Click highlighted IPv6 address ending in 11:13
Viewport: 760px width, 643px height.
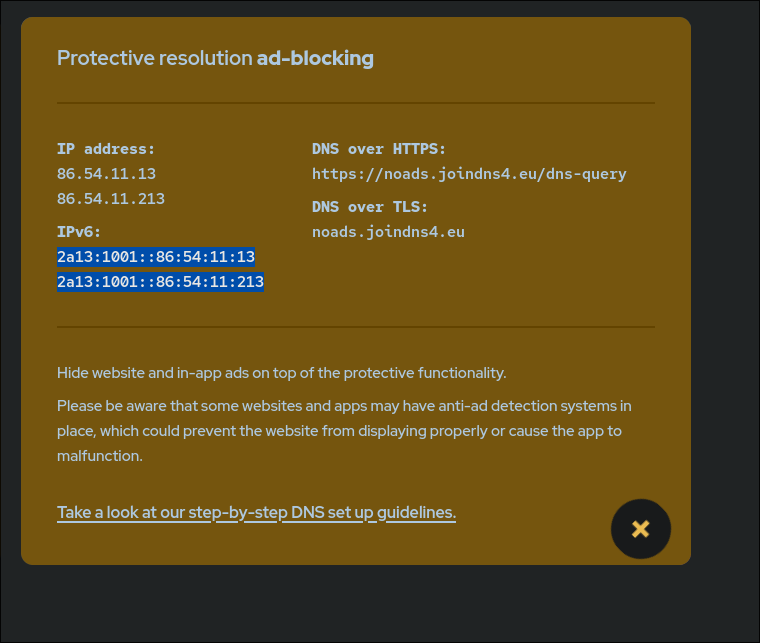tap(156, 257)
